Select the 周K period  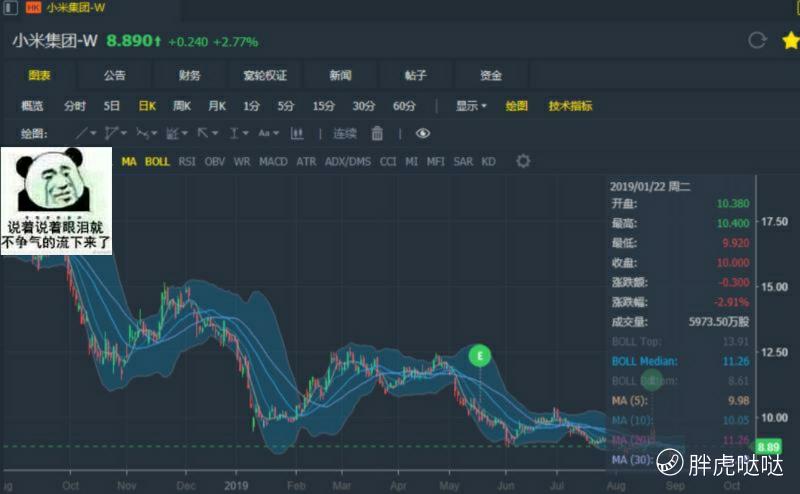pos(182,106)
